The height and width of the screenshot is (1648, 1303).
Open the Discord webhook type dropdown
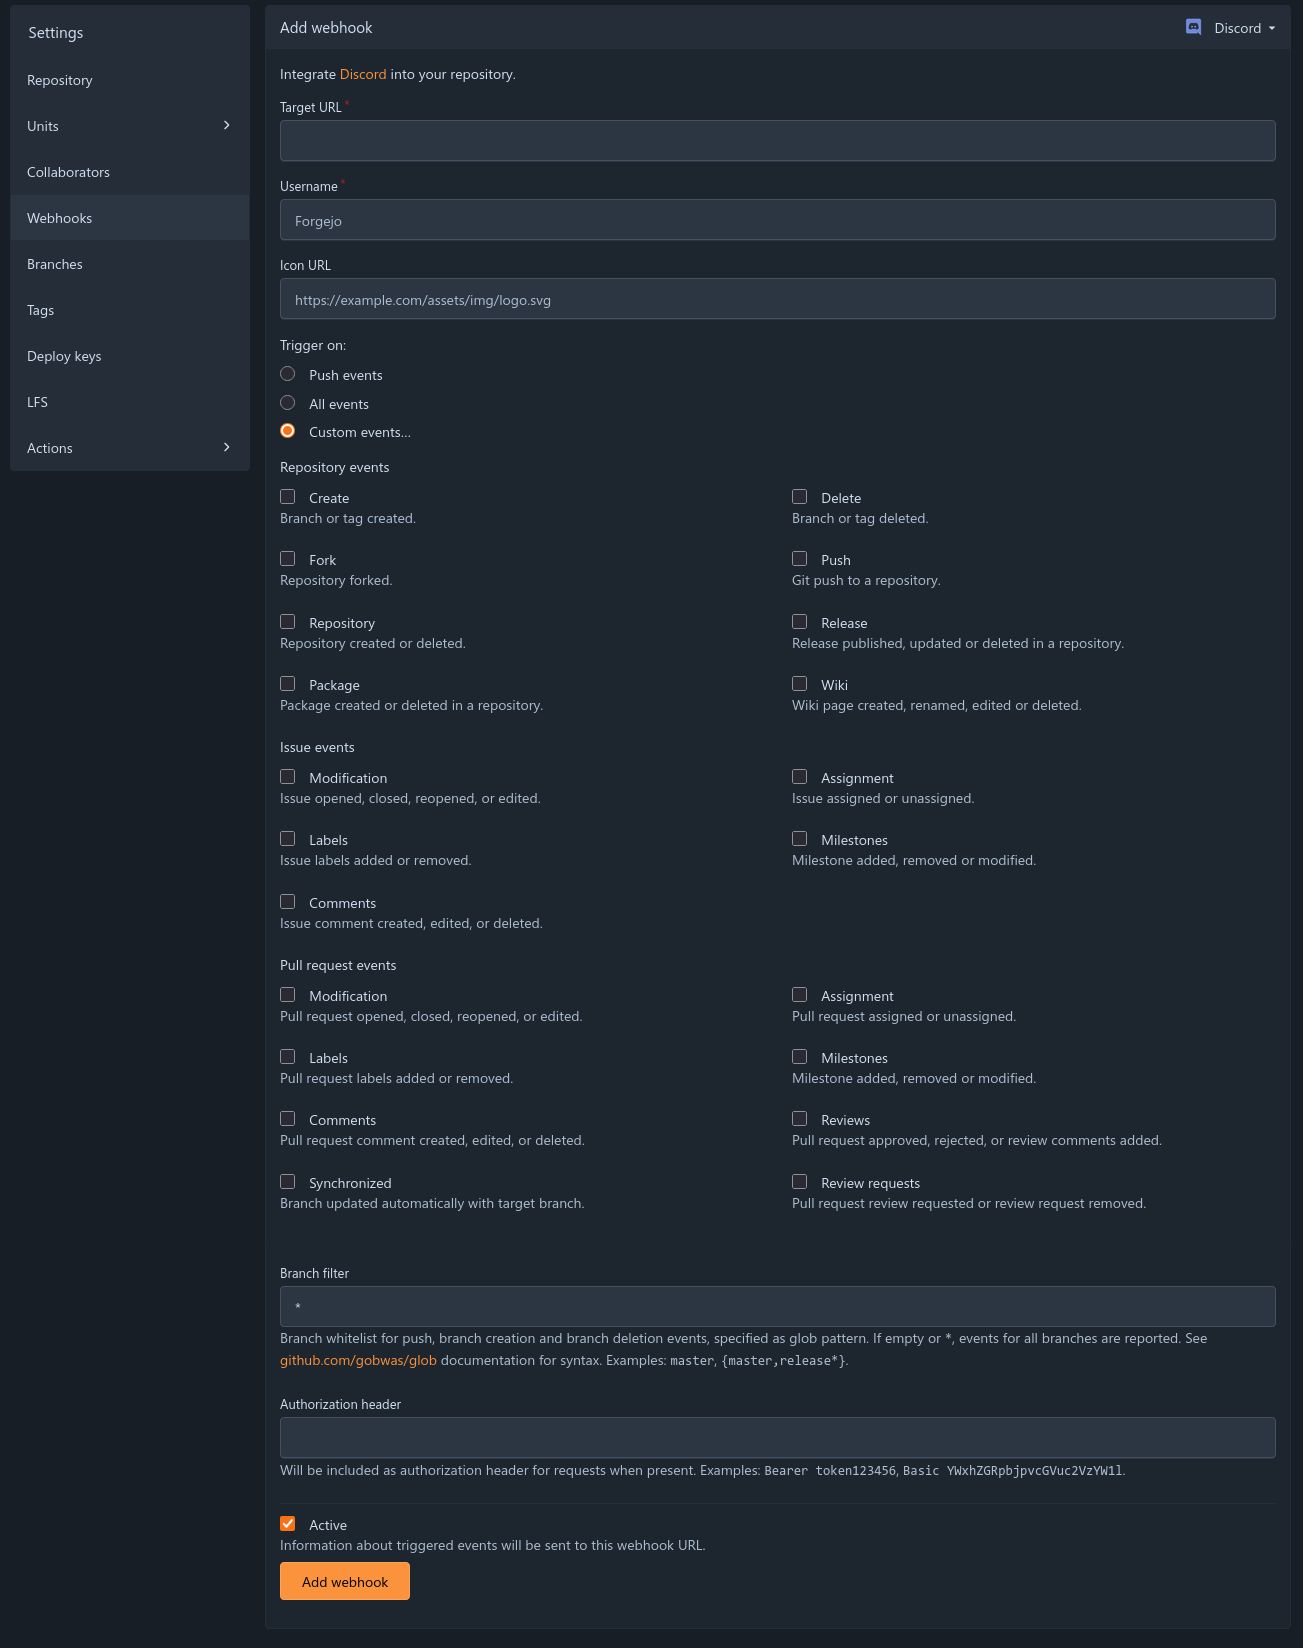[x=1231, y=28]
